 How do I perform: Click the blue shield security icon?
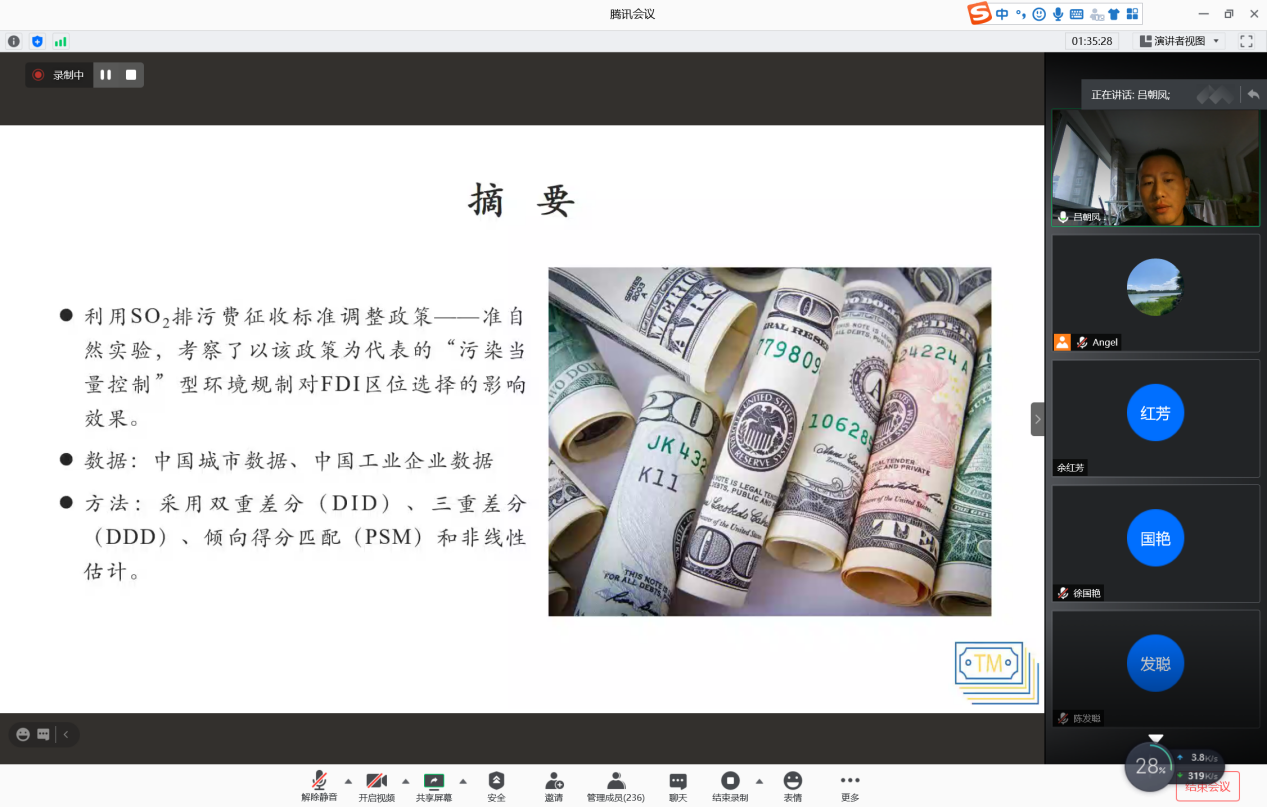(x=38, y=41)
